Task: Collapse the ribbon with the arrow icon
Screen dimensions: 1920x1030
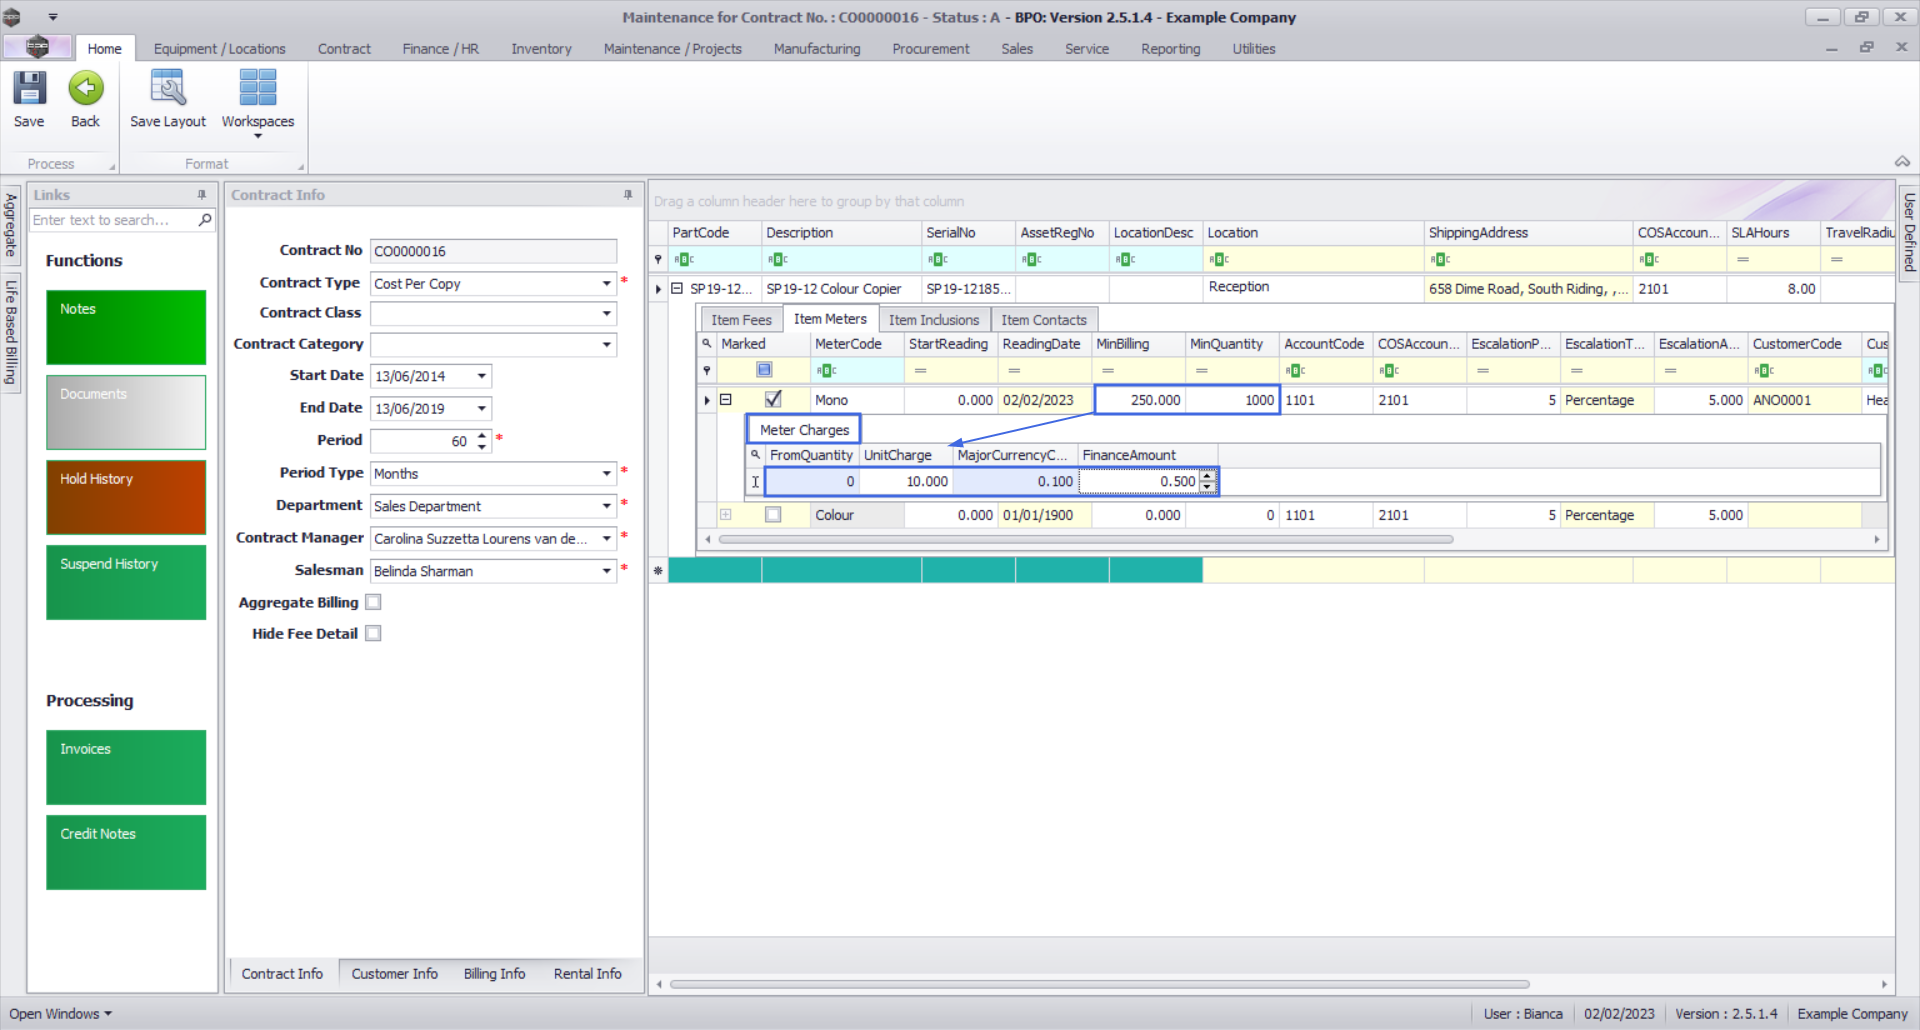Action: tap(1902, 162)
